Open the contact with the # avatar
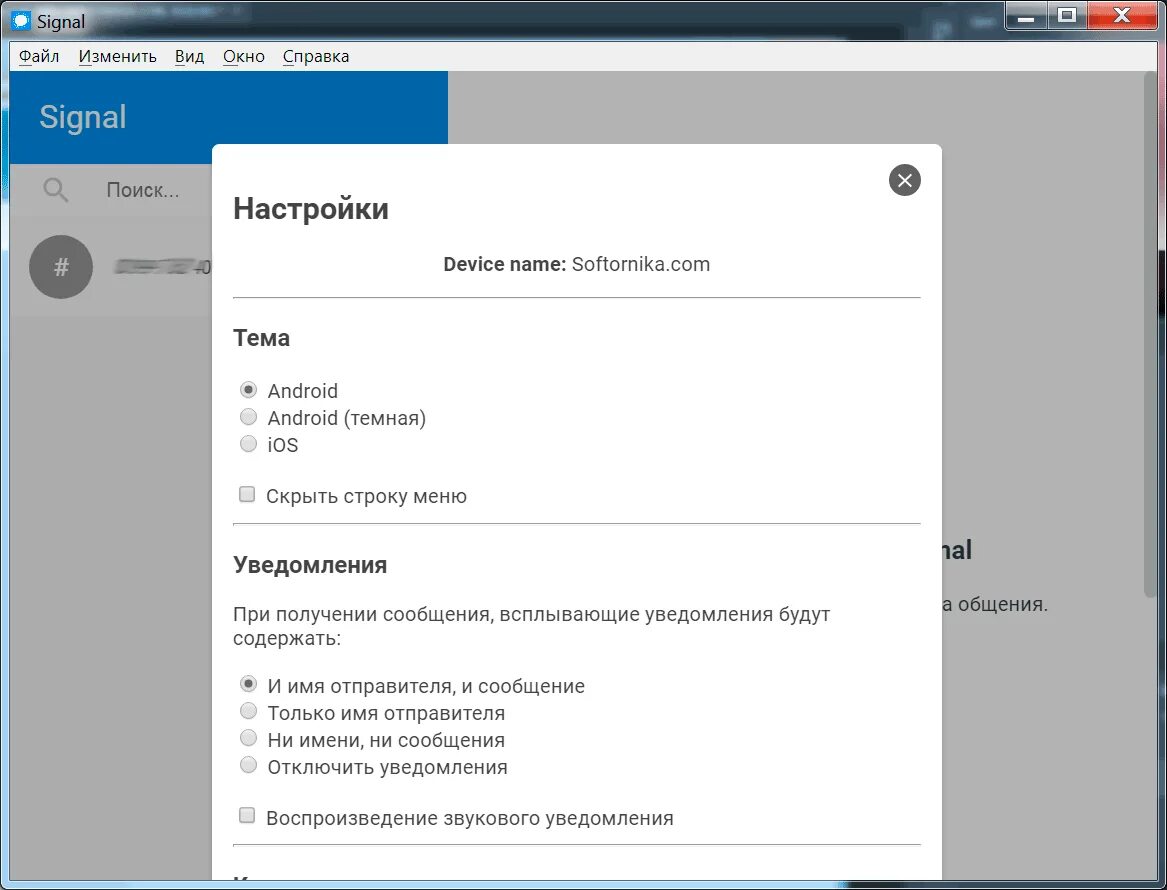 [x=61, y=266]
